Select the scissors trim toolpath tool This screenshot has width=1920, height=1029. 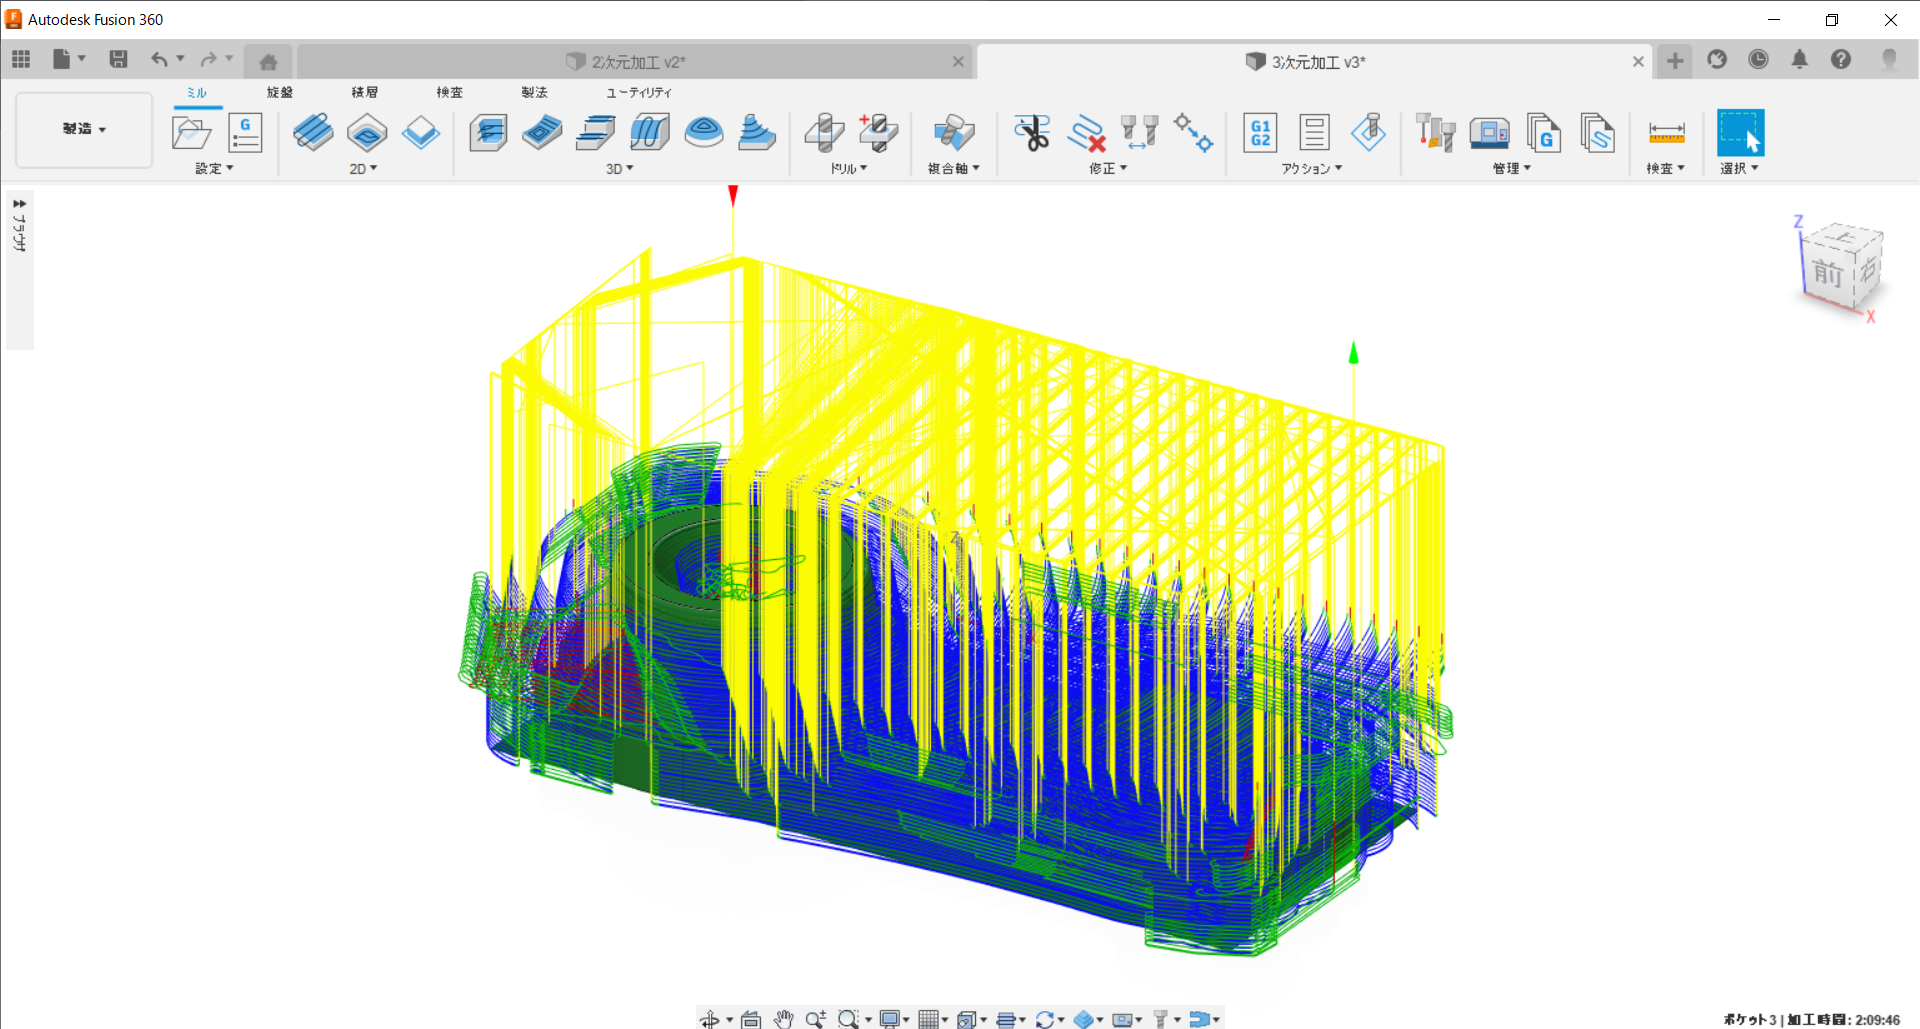(x=1031, y=133)
